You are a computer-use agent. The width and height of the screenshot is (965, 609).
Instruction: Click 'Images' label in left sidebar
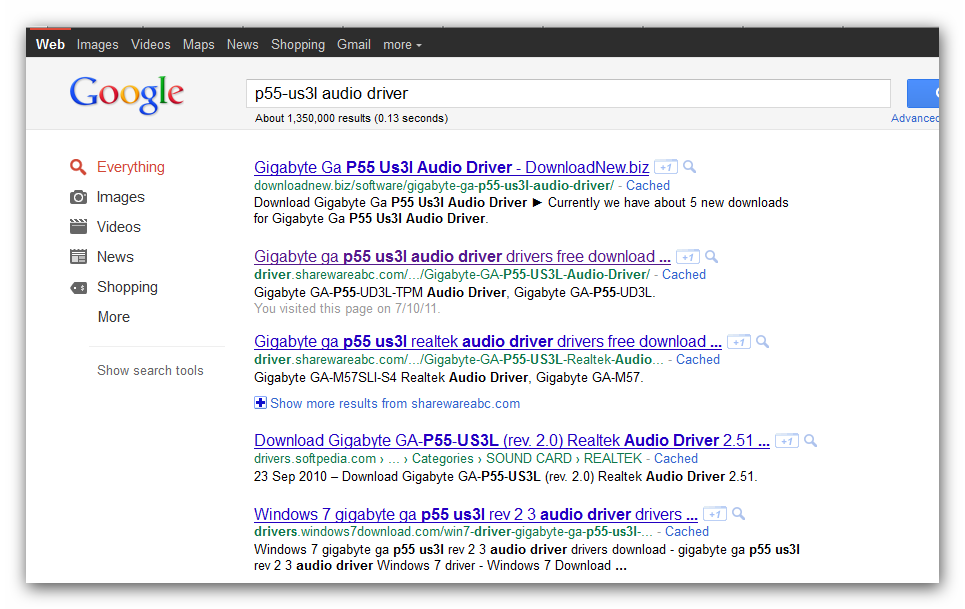(121, 197)
